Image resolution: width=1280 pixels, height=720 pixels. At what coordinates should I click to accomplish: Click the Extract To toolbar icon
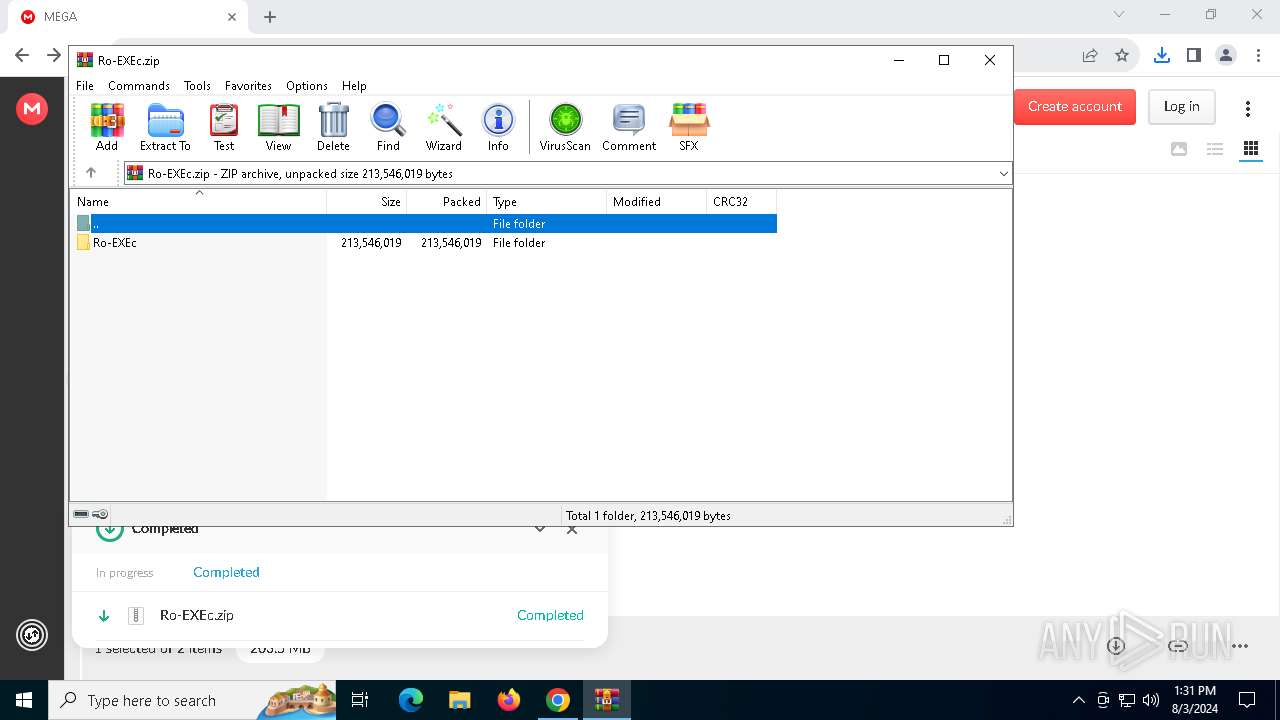[165, 128]
